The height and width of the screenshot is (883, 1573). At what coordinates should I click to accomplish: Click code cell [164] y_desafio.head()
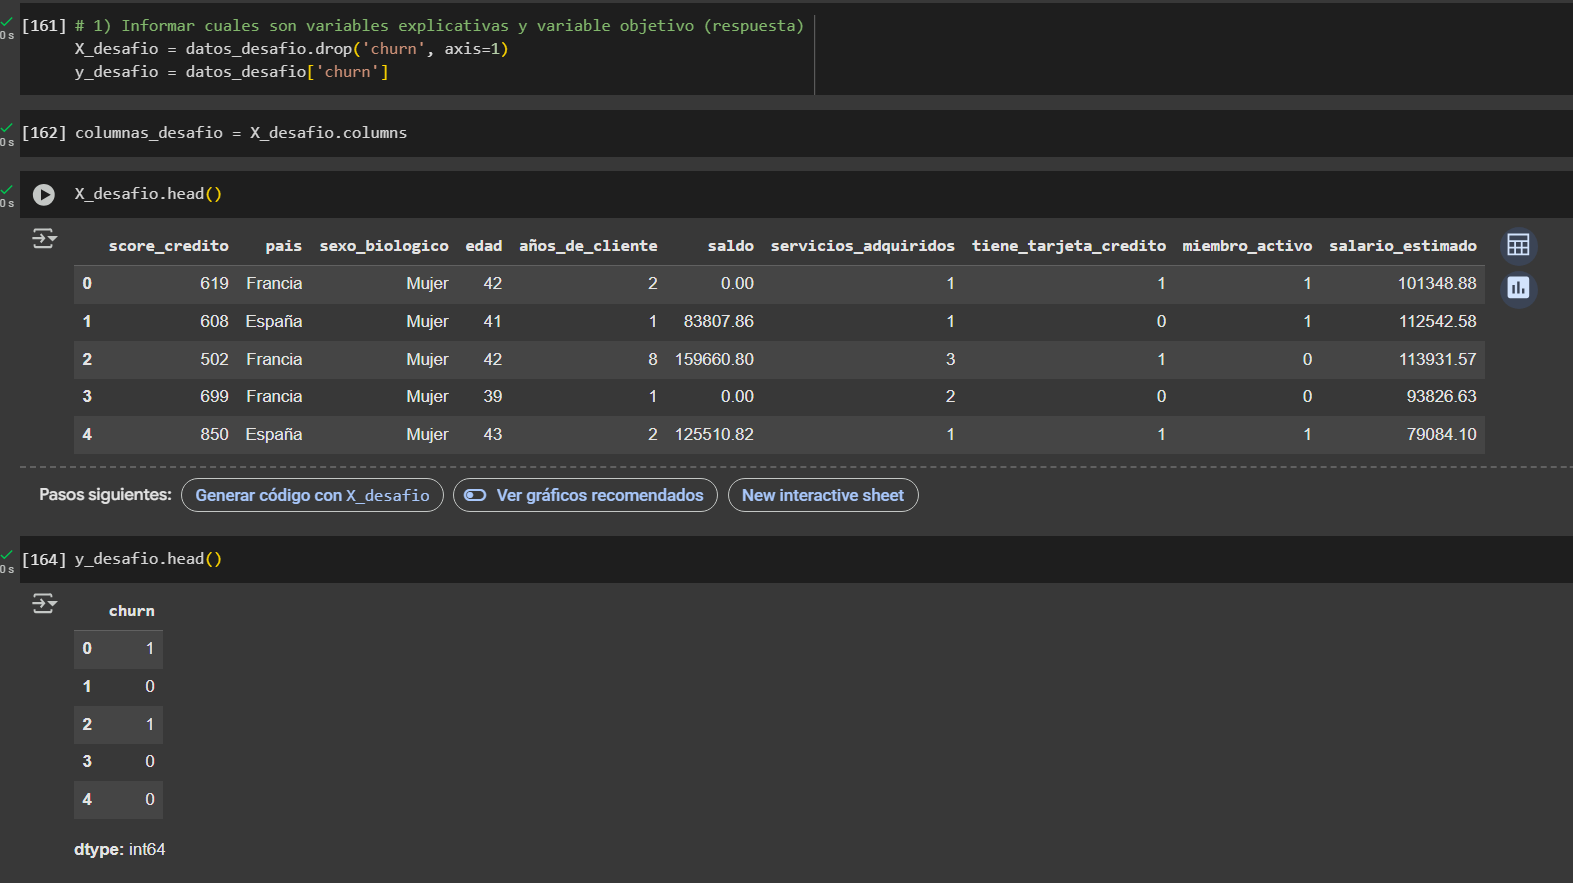148,559
